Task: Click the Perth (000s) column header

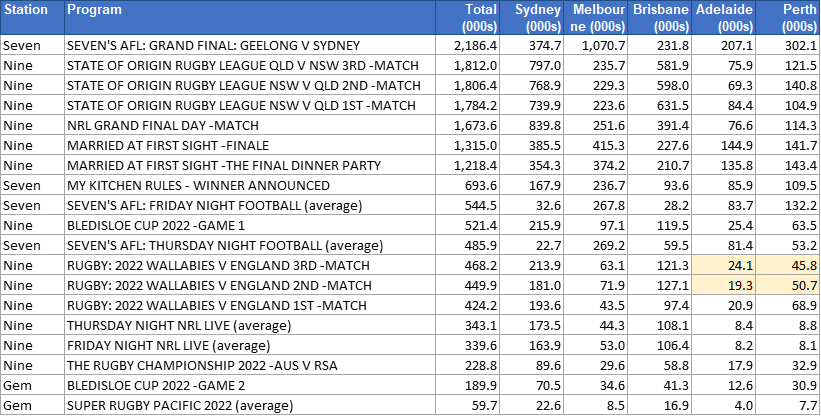Action: tap(788, 17)
